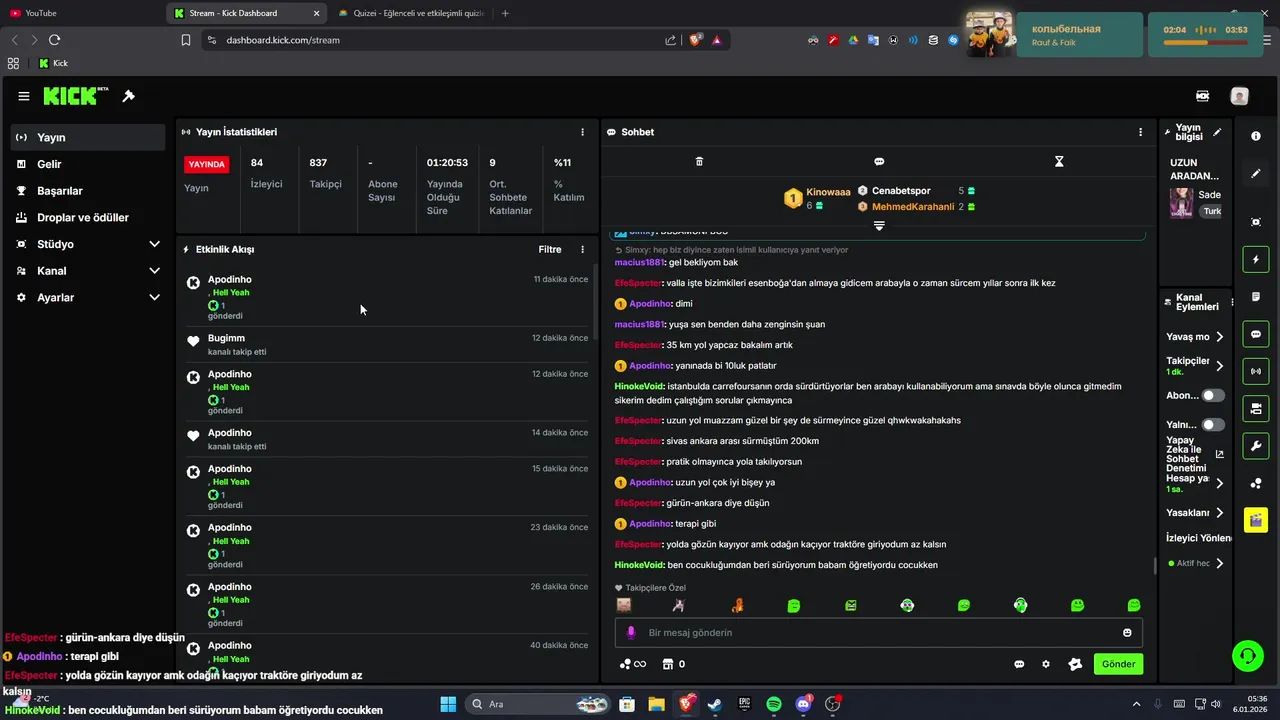Click the yellow clapperboard icon in the right sidebar
This screenshot has height=720, width=1280.
[x=1256, y=520]
